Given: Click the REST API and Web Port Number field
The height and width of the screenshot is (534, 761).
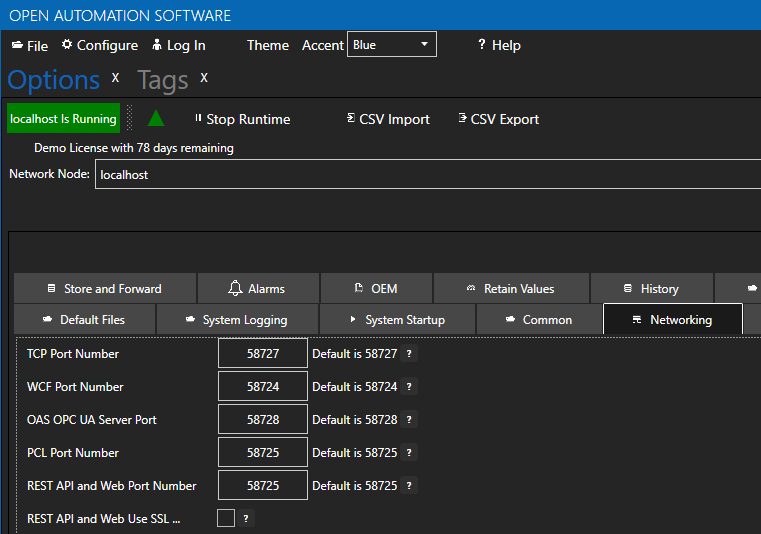Looking at the screenshot, I should [263, 485].
